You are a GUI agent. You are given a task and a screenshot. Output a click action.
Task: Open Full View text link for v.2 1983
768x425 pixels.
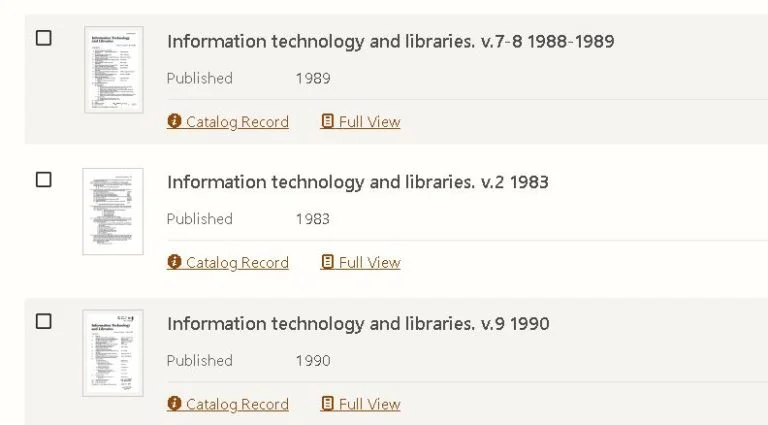(x=369, y=263)
